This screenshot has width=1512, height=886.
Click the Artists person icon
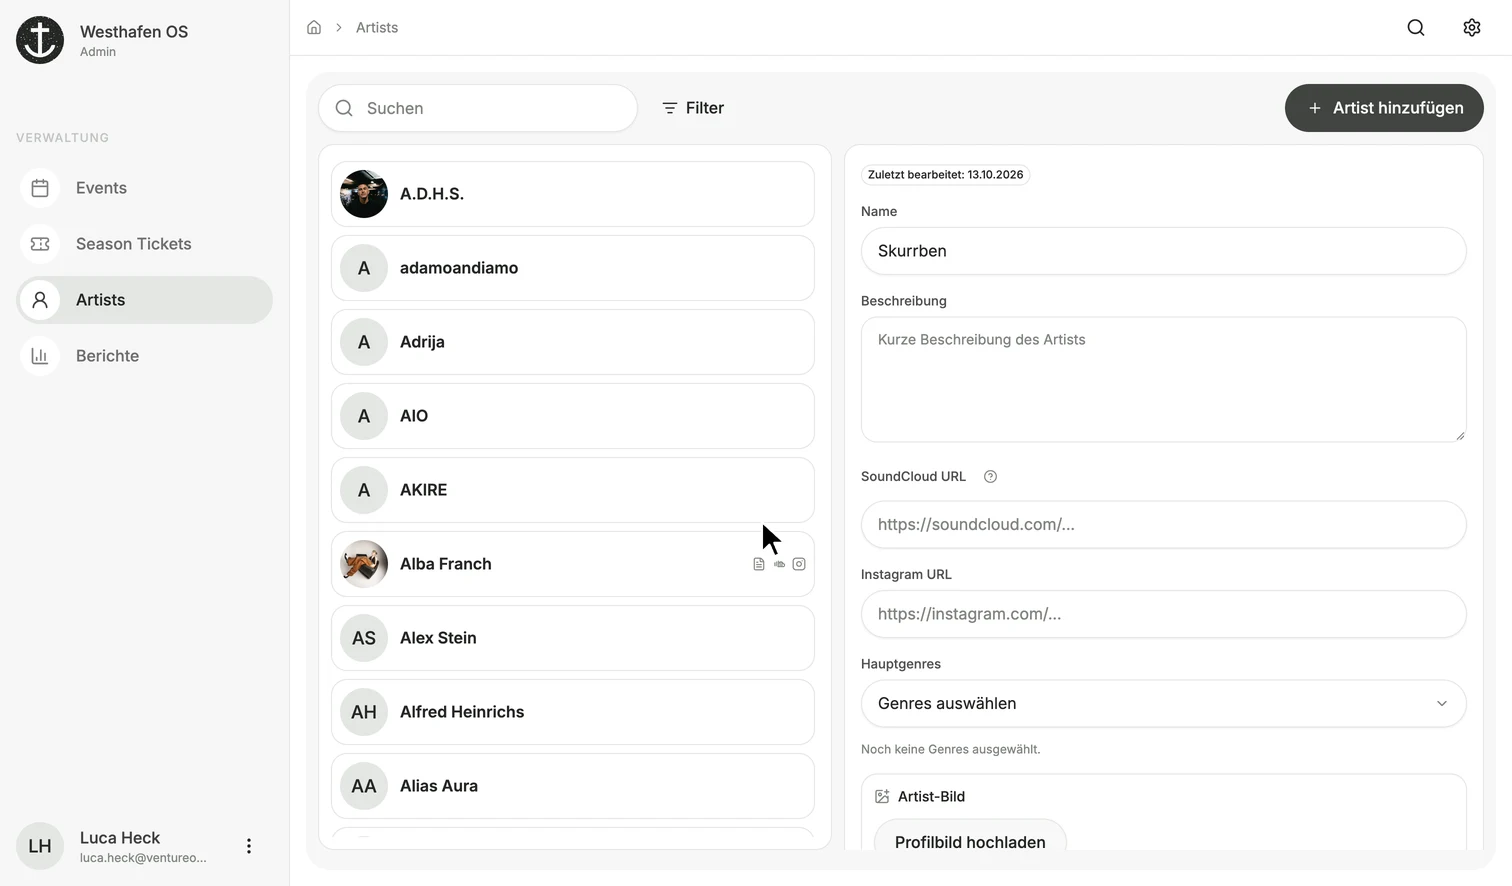click(40, 300)
